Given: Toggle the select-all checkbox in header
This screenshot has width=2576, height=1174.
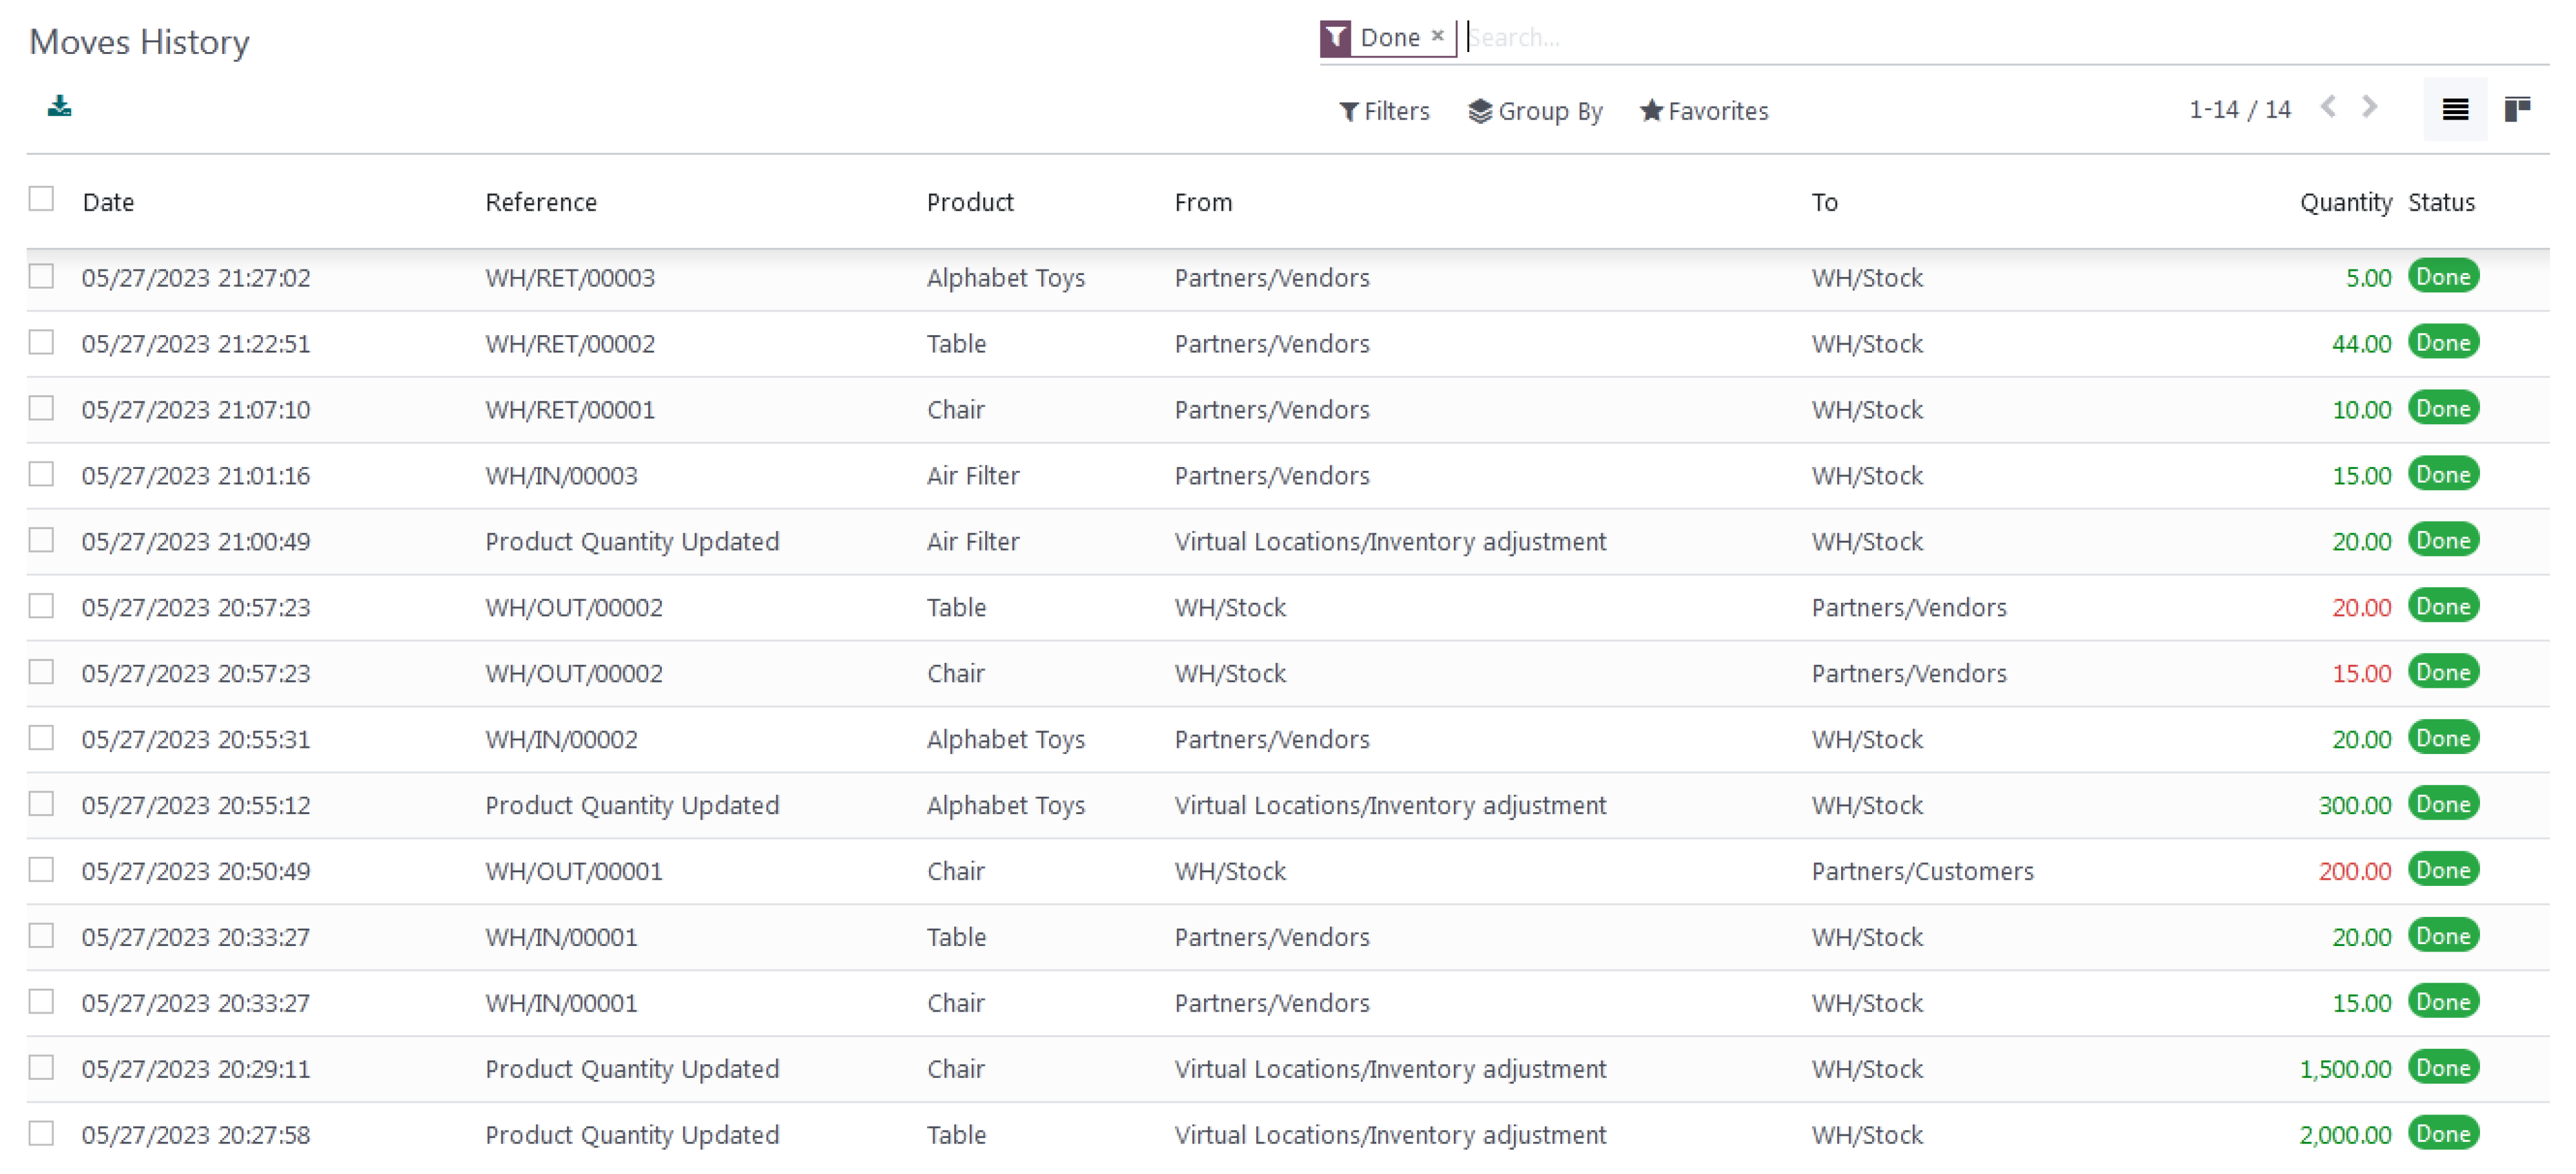Looking at the screenshot, I should pyautogui.click(x=41, y=199).
